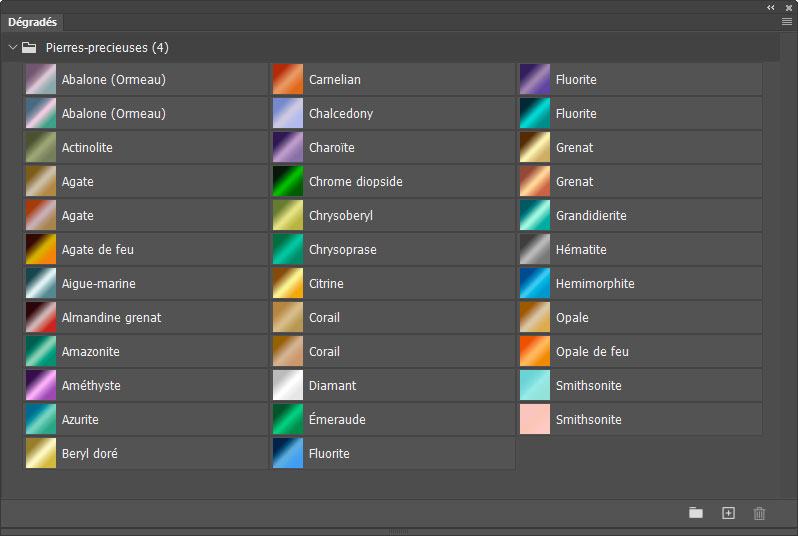
Task: Click the Carnelian gradient preset
Action: pyautogui.click(x=288, y=80)
